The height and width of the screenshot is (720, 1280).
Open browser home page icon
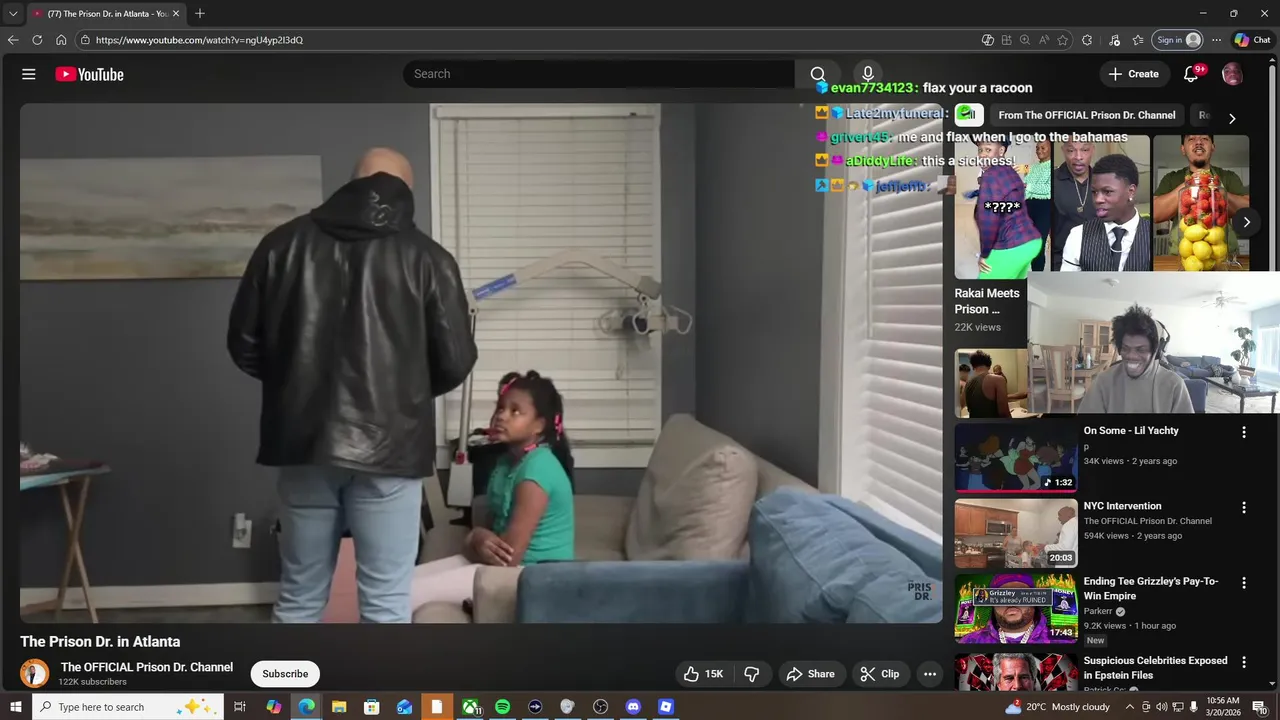(x=61, y=40)
